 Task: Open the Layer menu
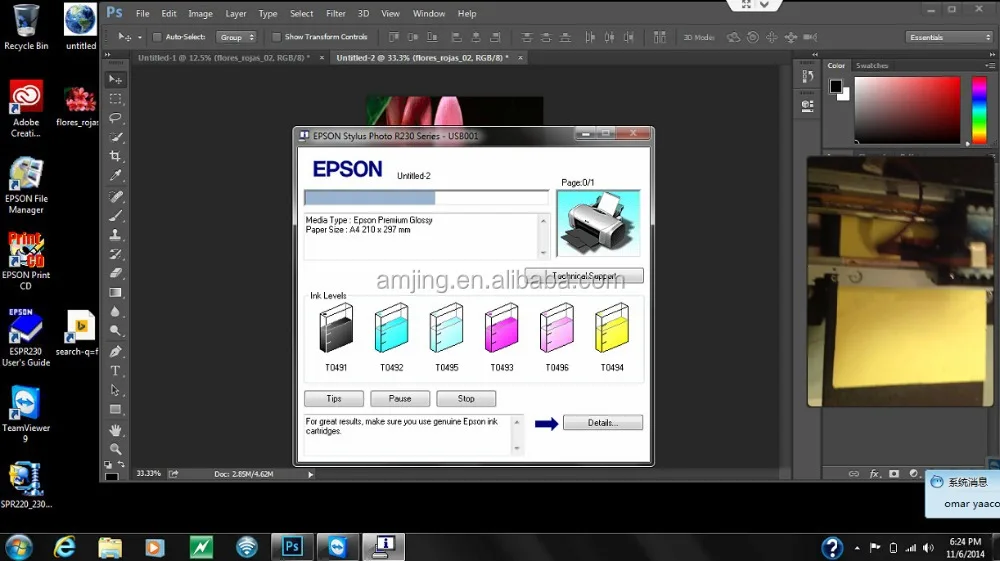(235, 13)
